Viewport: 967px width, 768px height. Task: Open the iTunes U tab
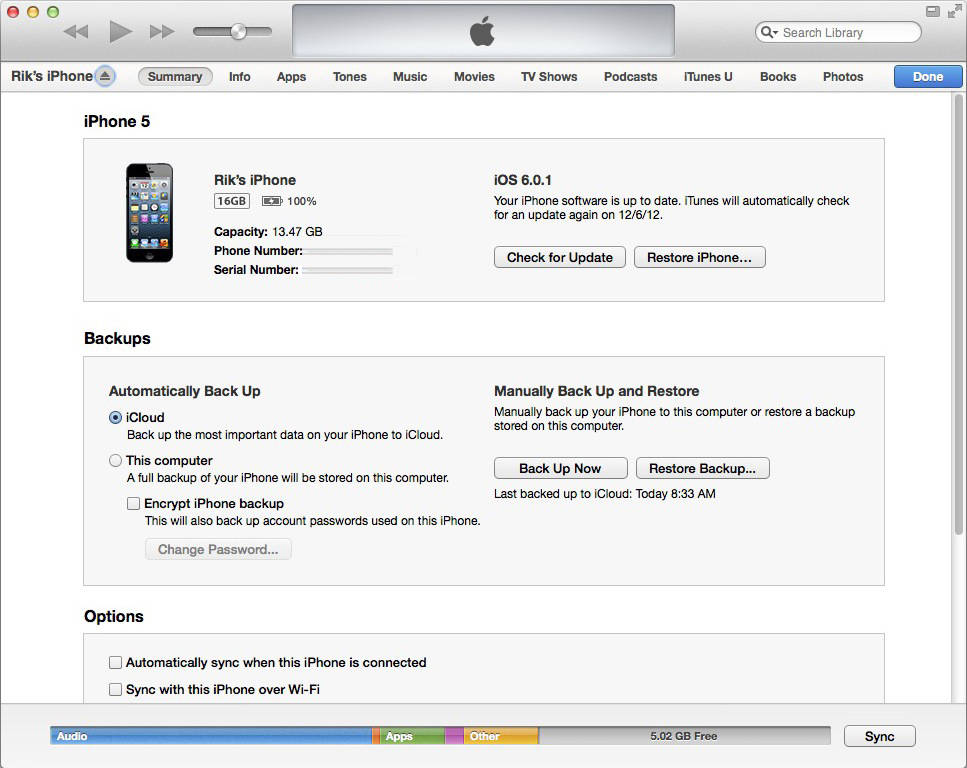(x=708, y=76)
